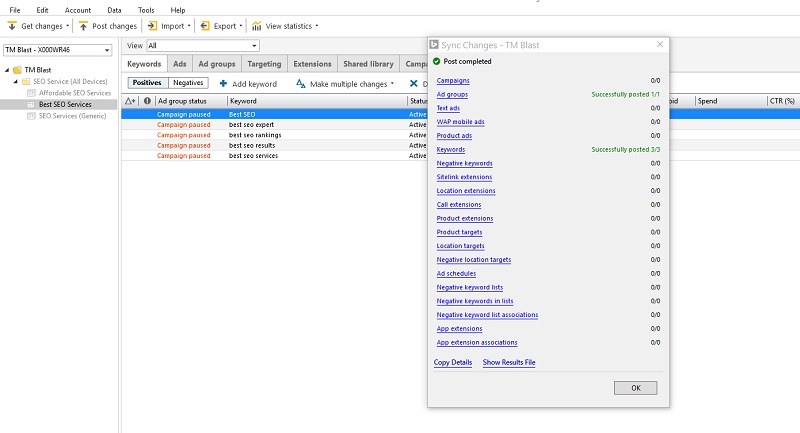
Task: Click the Make multiple changes icon
Action: 301,83
